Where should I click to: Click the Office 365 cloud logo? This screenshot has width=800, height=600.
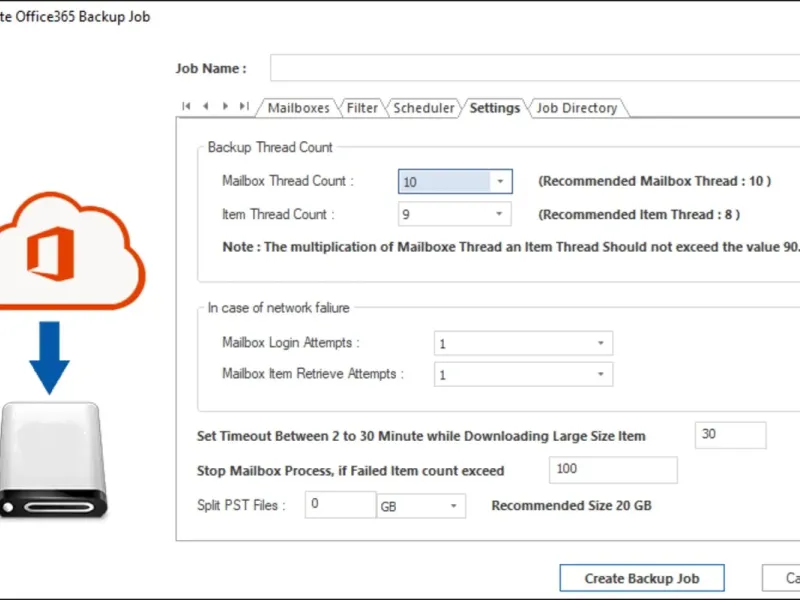70,251
